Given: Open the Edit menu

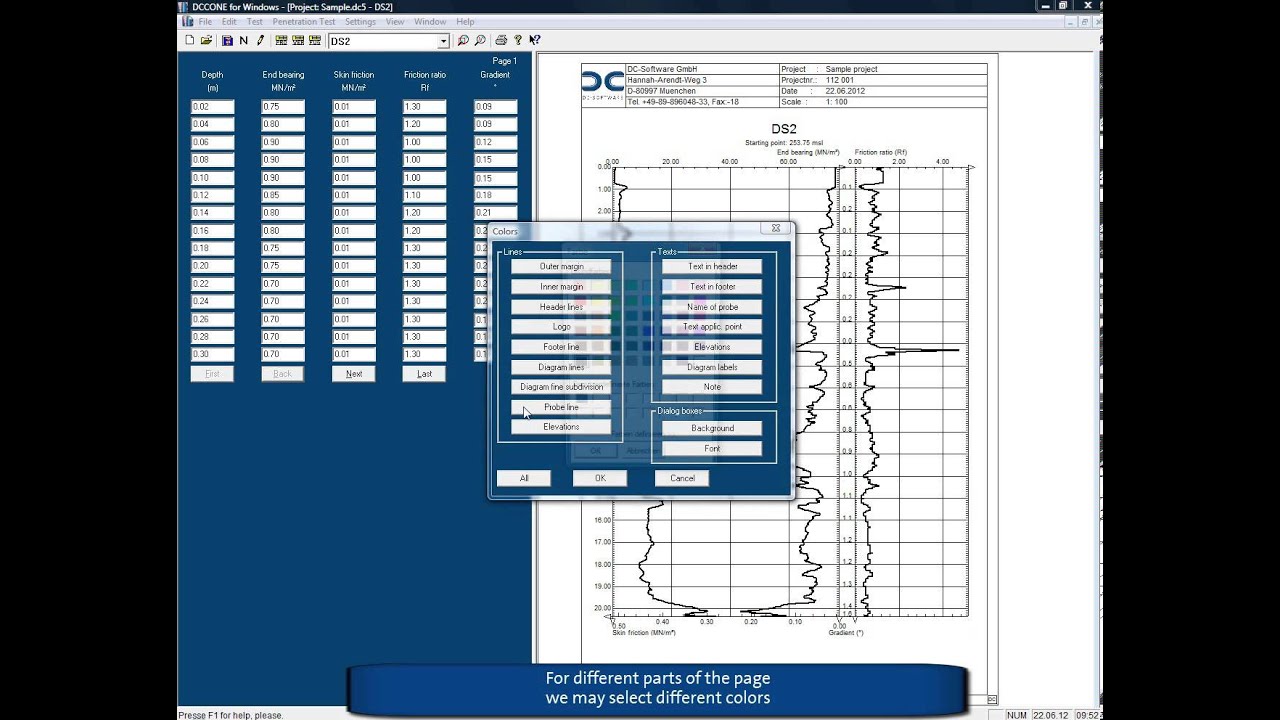Looking at the screenshot, I should 230,22.
